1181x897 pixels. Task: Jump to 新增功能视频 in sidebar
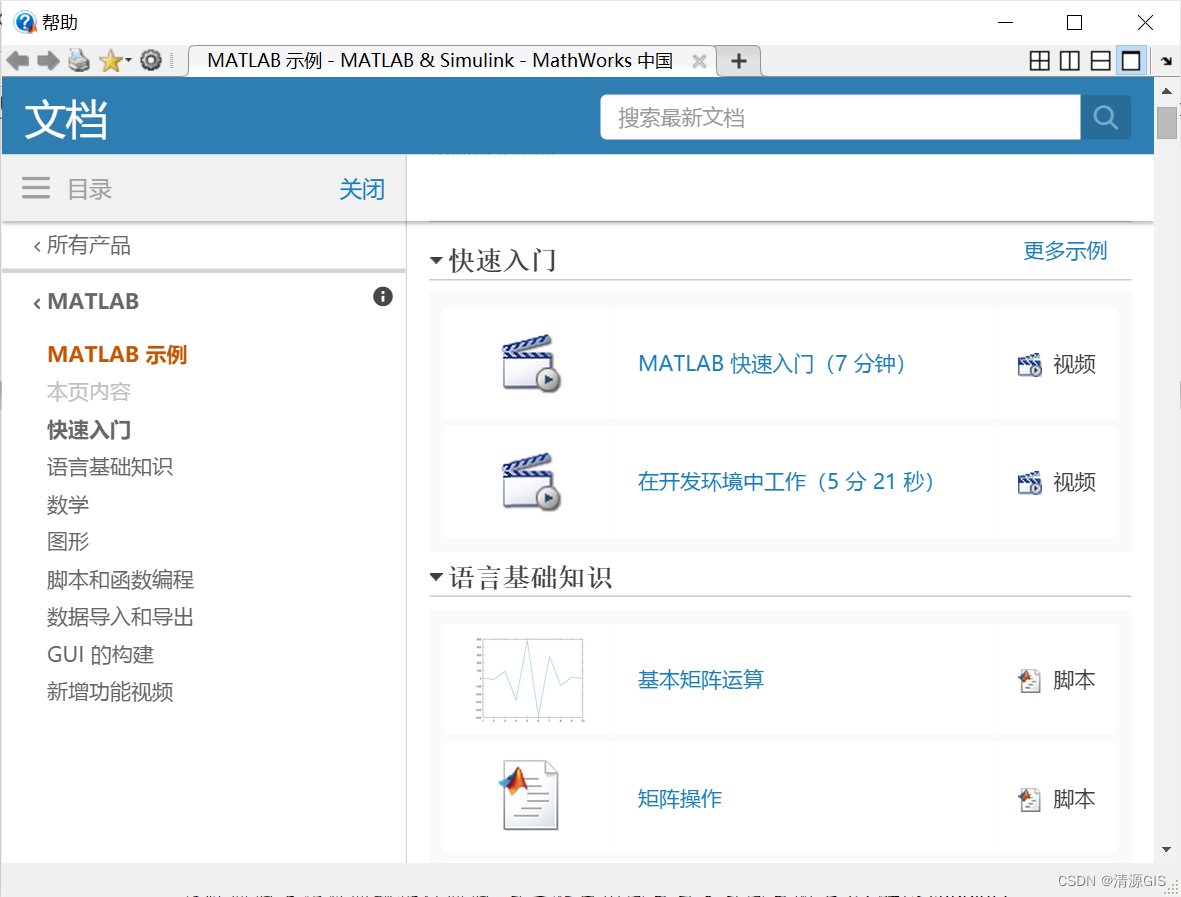[110, 691]
